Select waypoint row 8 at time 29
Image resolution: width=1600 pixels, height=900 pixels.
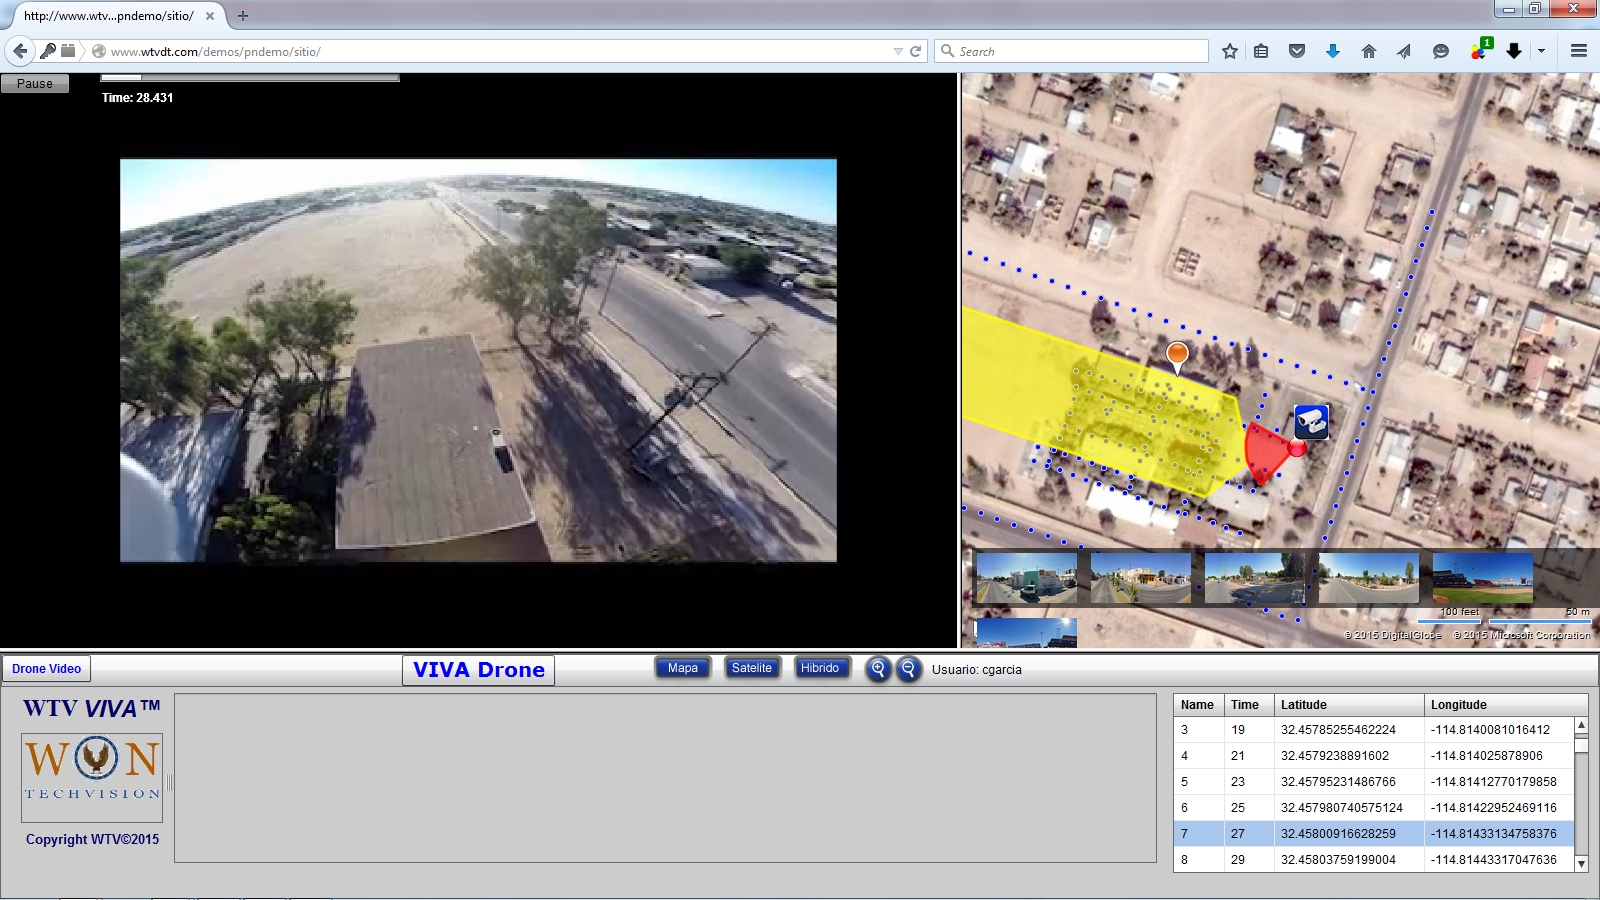[x=1373, y=860]
